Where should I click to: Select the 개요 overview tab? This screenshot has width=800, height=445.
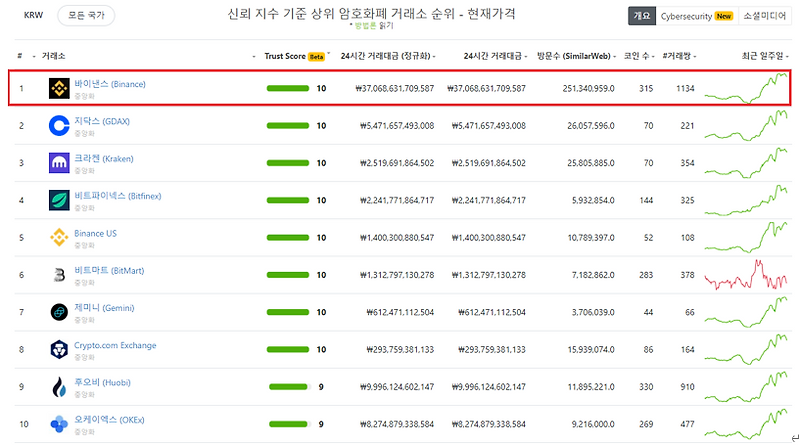click(642, 16)
